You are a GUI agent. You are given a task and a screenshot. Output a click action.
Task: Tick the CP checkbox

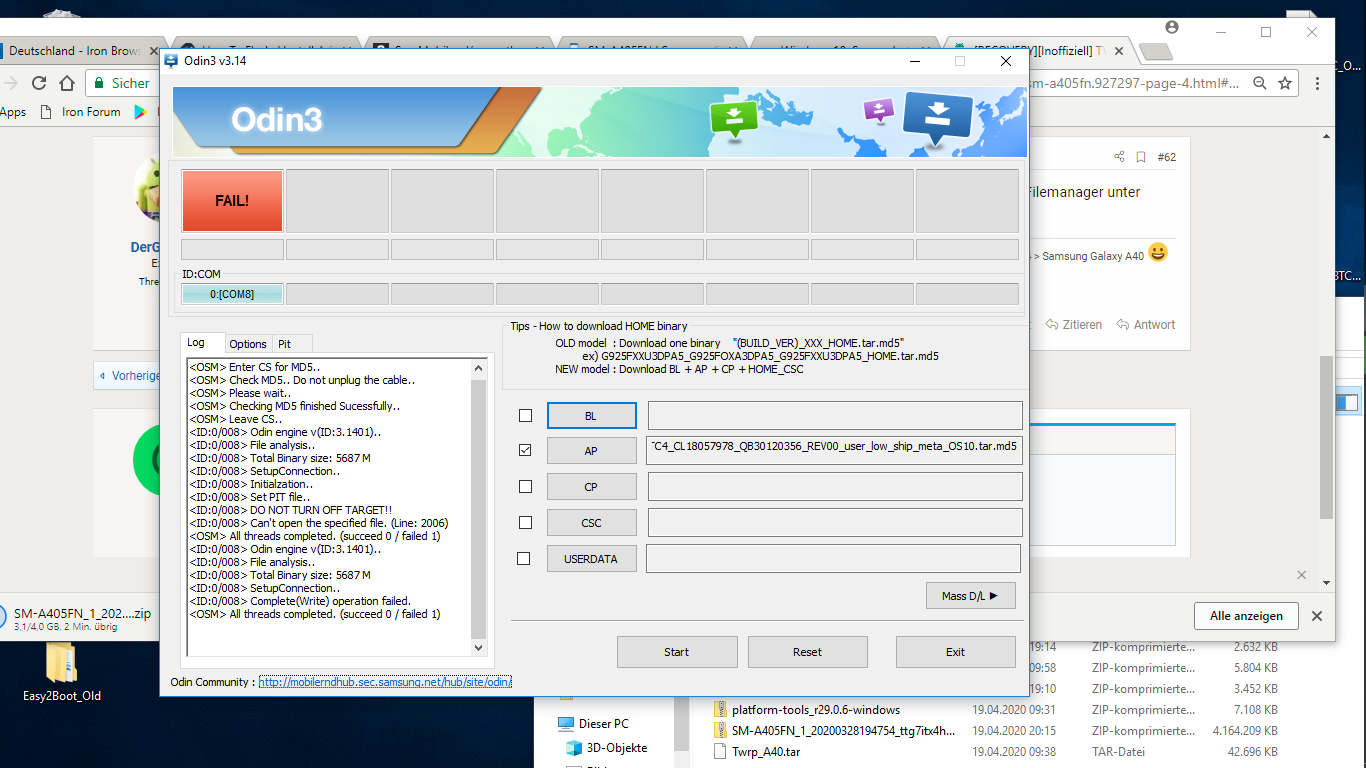[525, 487]
